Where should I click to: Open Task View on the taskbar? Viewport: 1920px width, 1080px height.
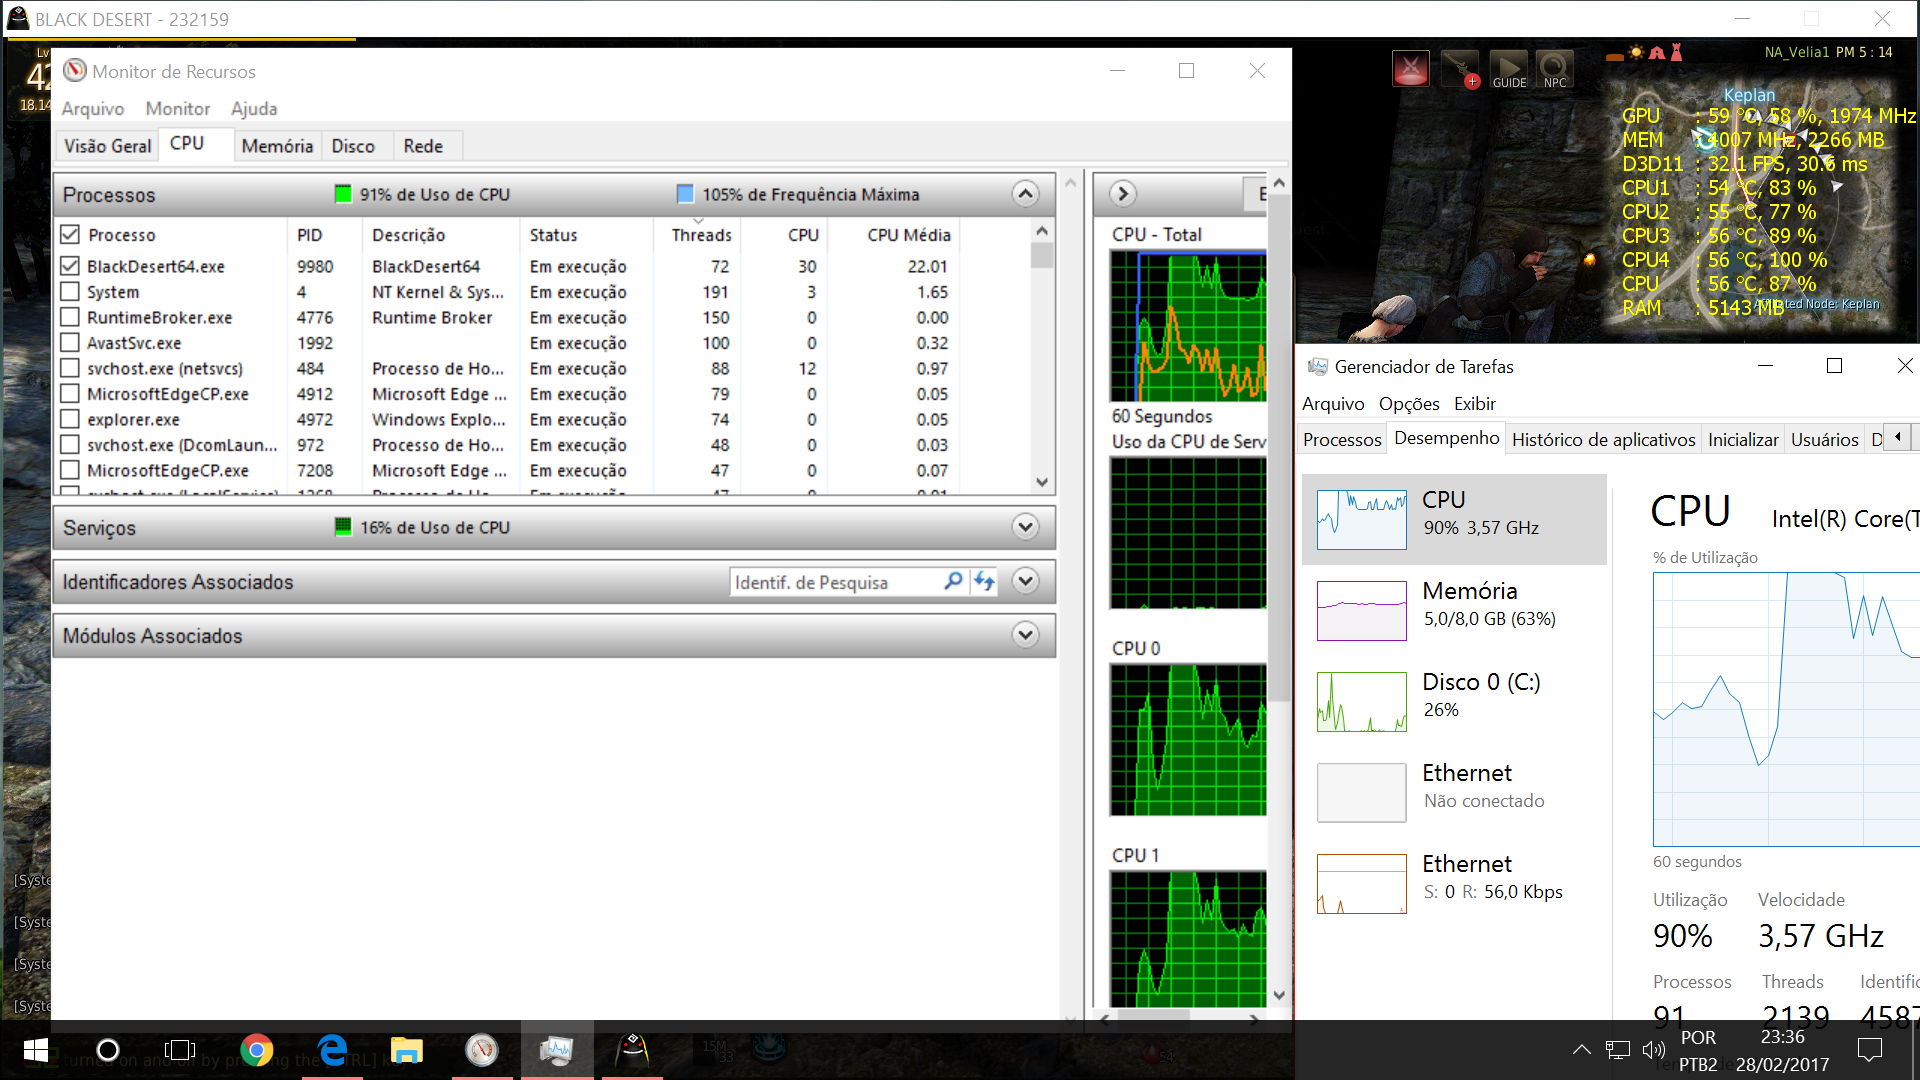coord(180,1050)
